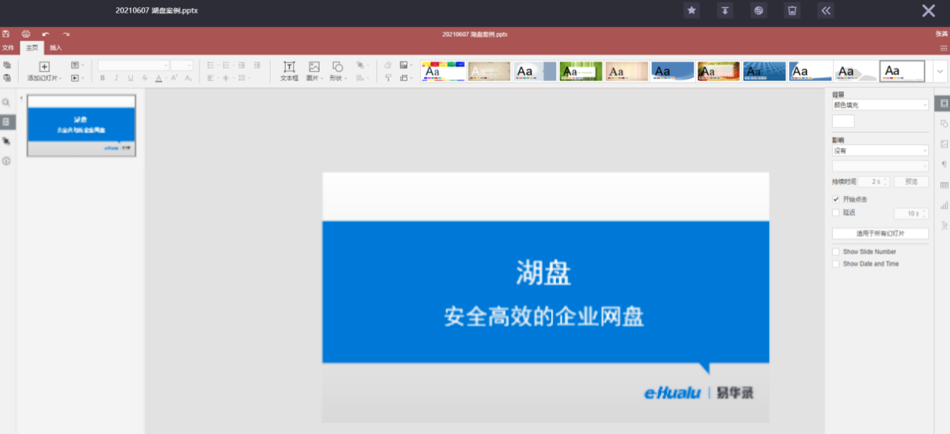The image size is (950, 434).
Task: Insert a text box with 文本框
Action: (289, 71)
